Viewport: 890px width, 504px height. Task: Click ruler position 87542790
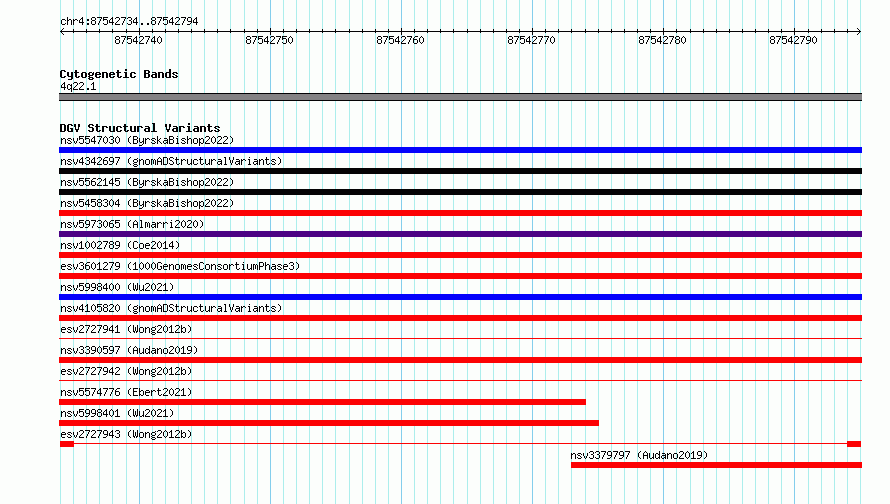[x=794, y=40]
